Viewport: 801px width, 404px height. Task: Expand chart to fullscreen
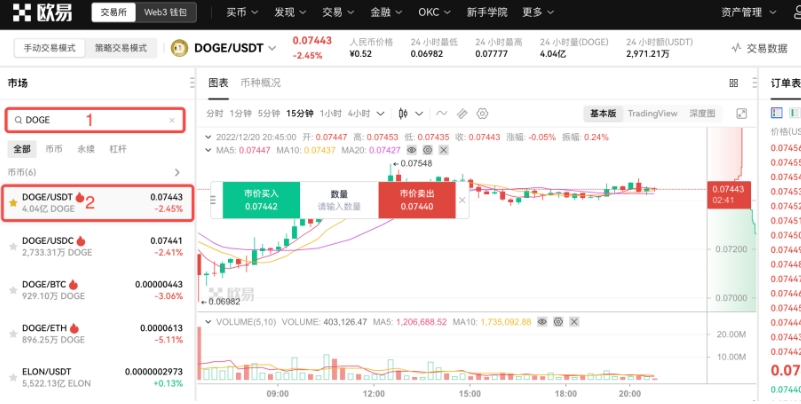(x=741, y=113)
